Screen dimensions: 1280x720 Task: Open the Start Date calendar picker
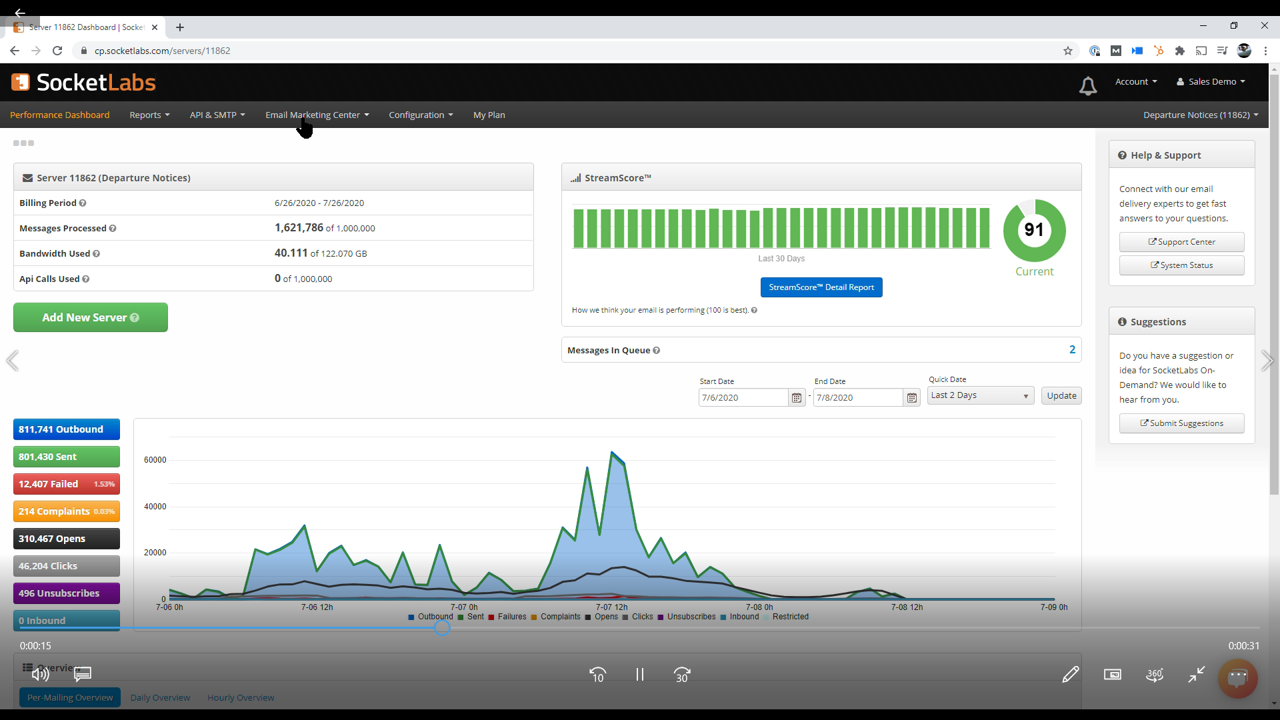click(796, 397)
